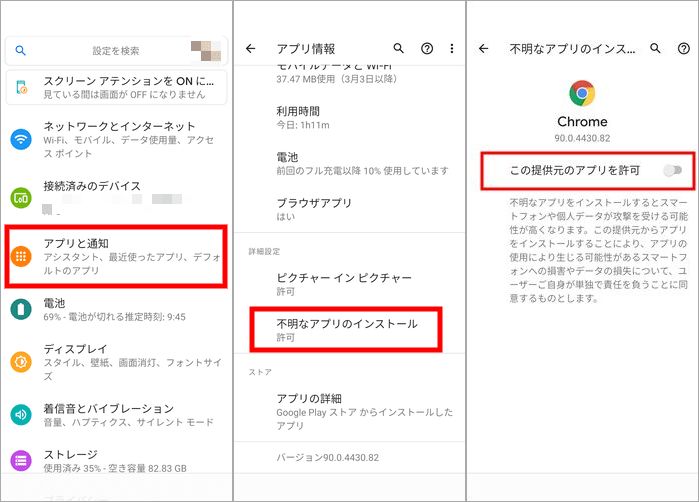Image resolution: width=699 pixels, height=502 pixels.
Task: Open 接続済みのデバイス settings
Action: 116,197
